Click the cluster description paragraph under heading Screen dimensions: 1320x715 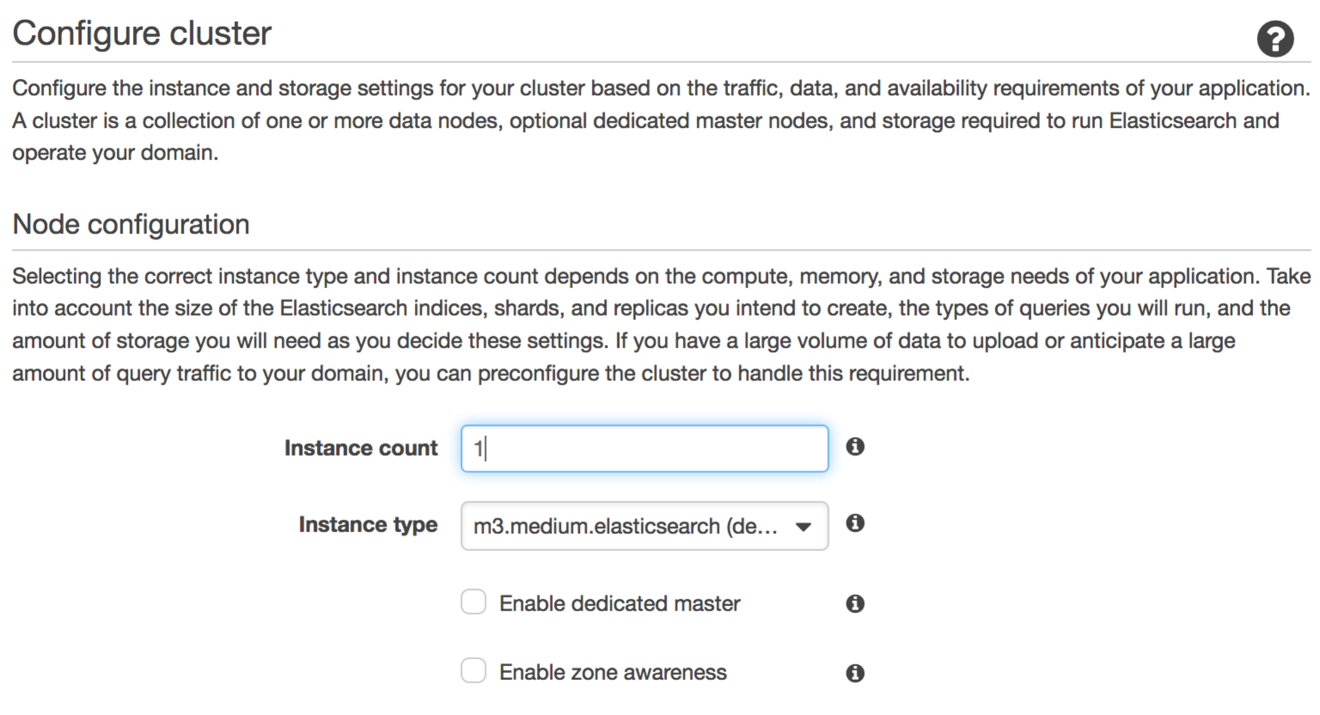pyautogui.click(x=660, y=121)
